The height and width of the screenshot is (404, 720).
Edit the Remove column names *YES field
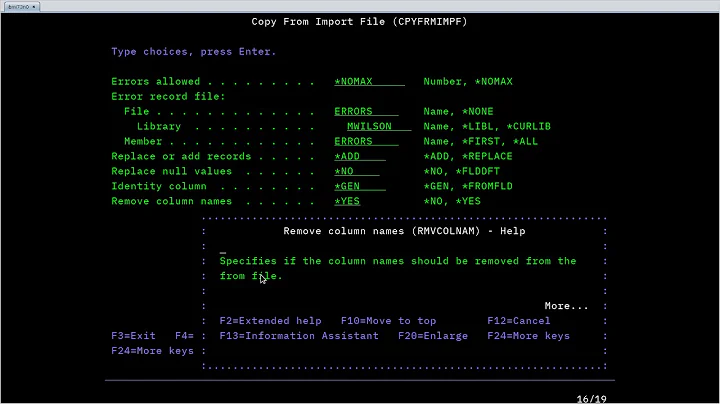347,202
